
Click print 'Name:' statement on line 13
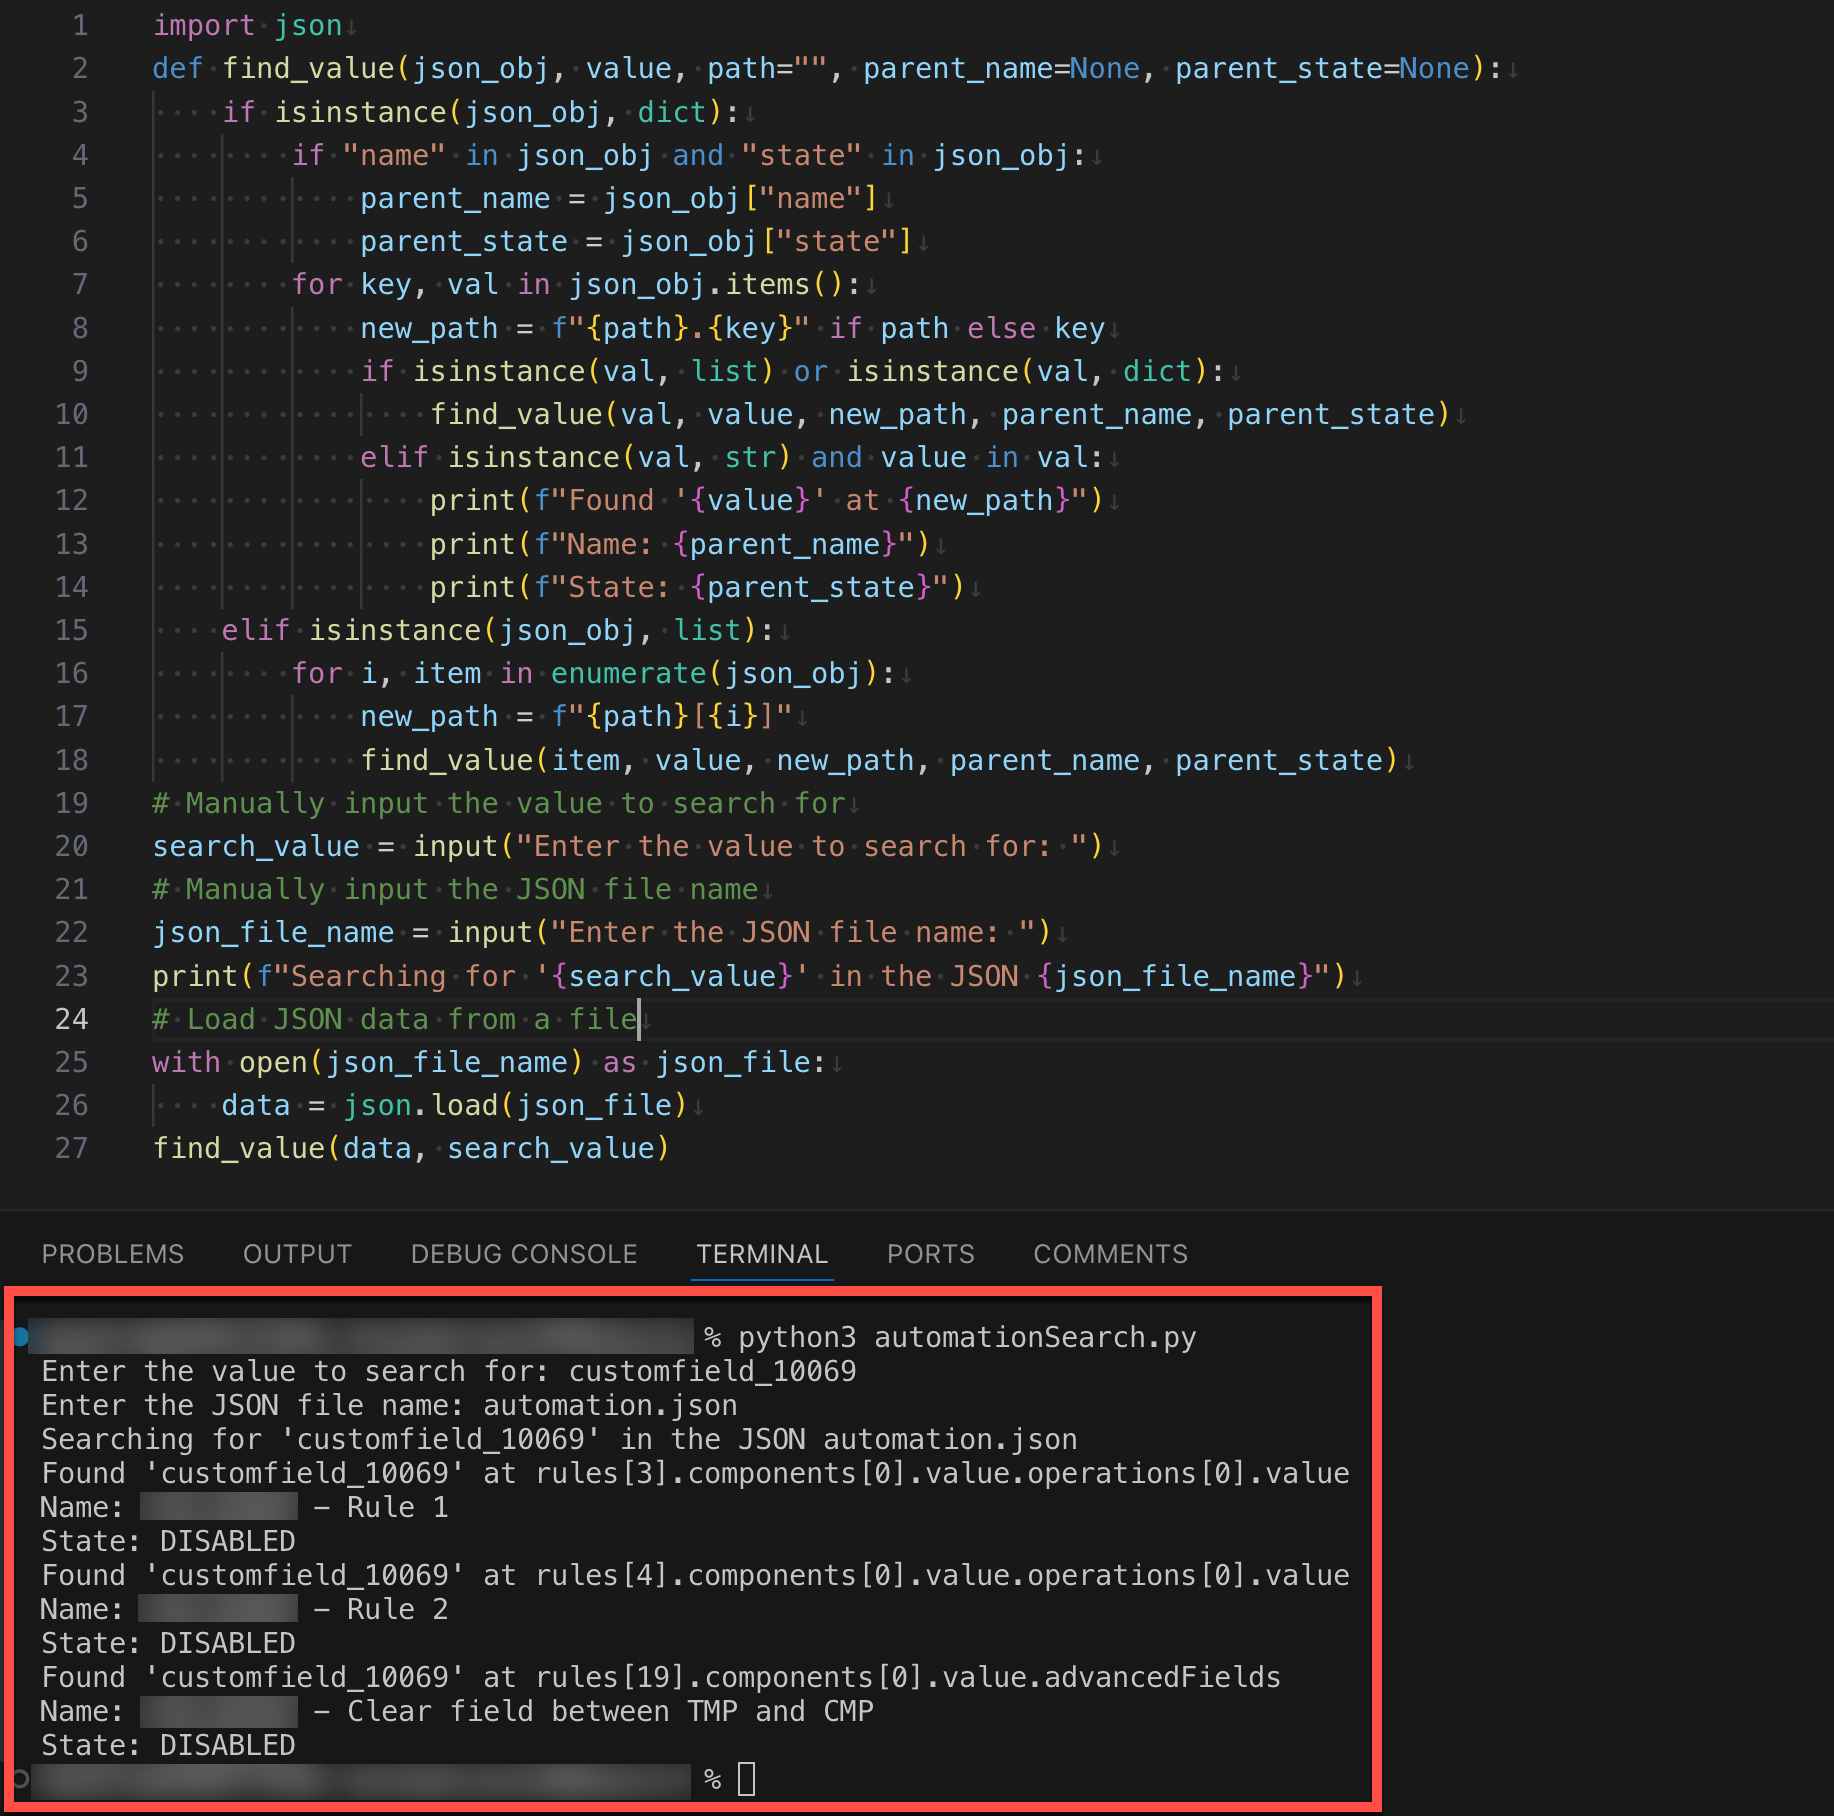tap(680, 544)
